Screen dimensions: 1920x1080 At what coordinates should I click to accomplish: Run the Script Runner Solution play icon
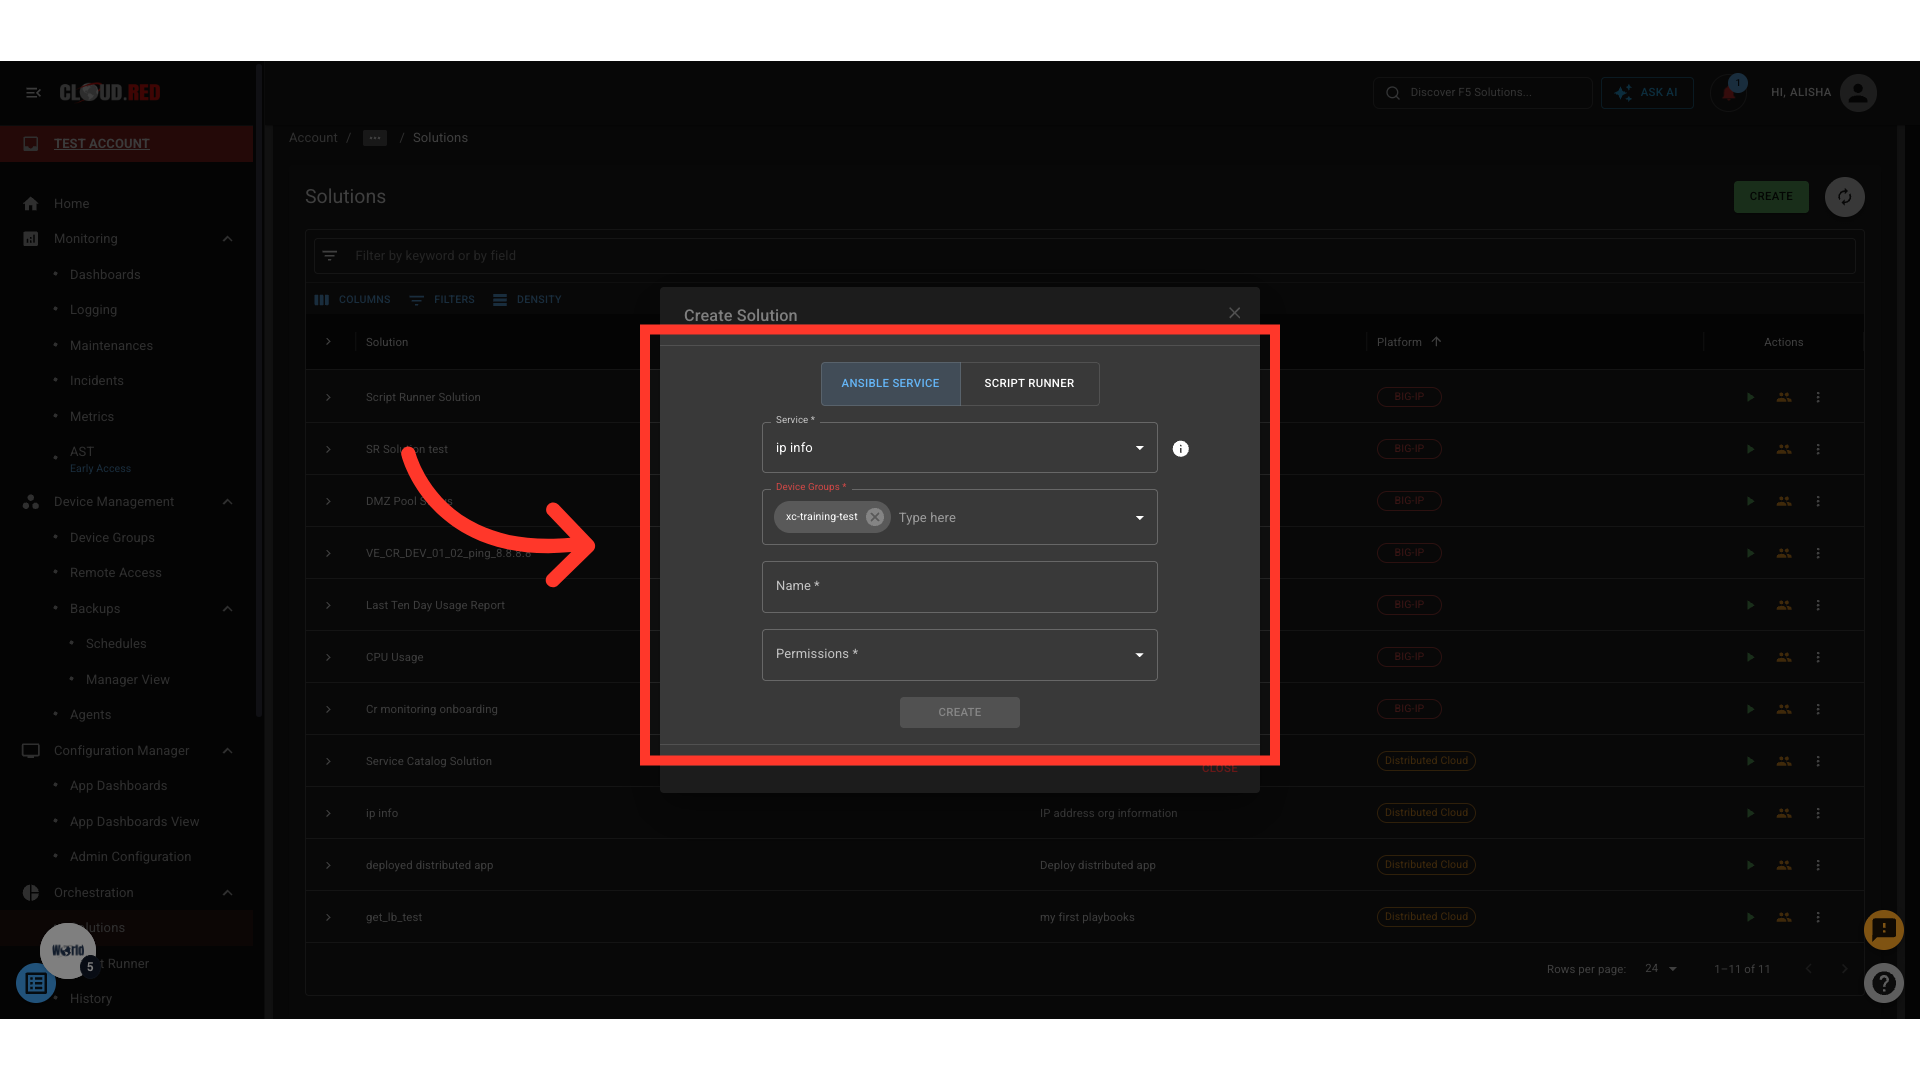1750,397
